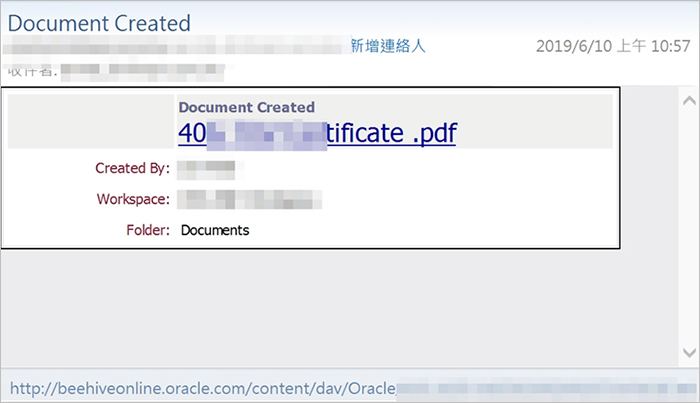
Task: Click the blurred Created By value
Action: point(206,168)
